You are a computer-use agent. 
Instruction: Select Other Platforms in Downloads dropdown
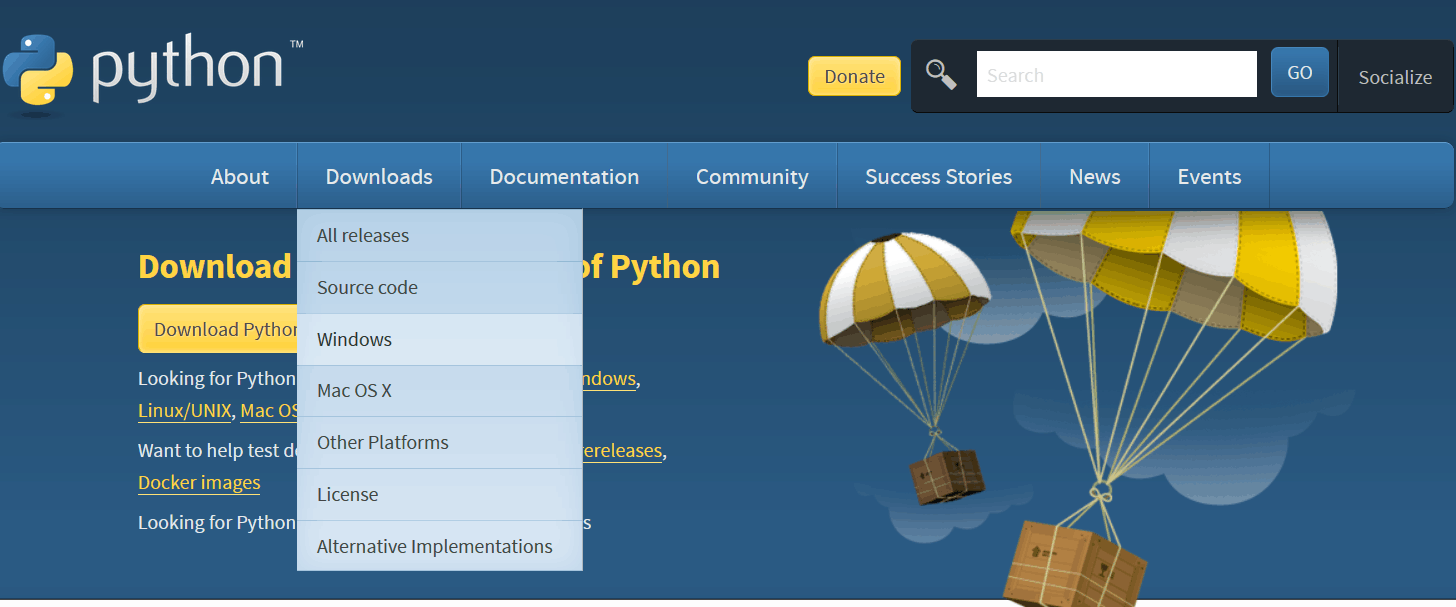[x=440, y=443]
